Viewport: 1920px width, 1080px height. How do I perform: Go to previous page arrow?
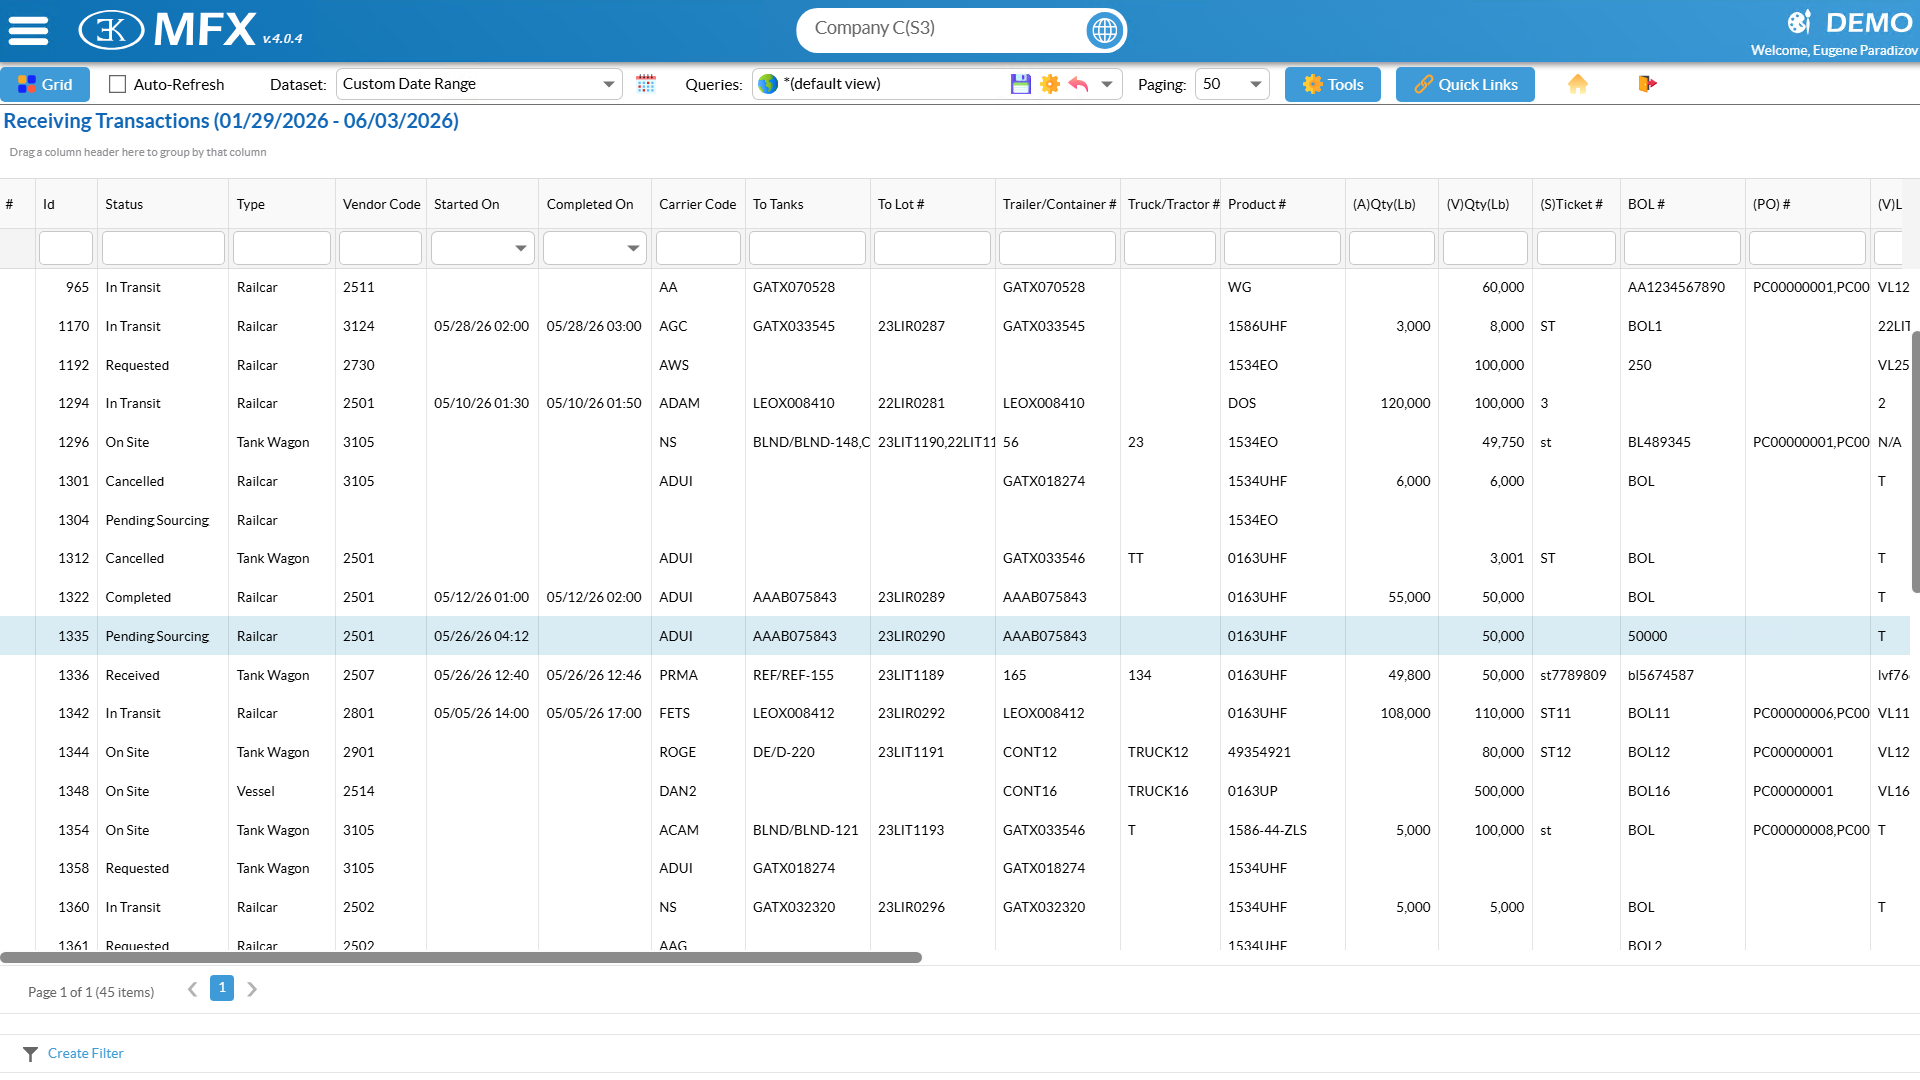pos(192,989)
